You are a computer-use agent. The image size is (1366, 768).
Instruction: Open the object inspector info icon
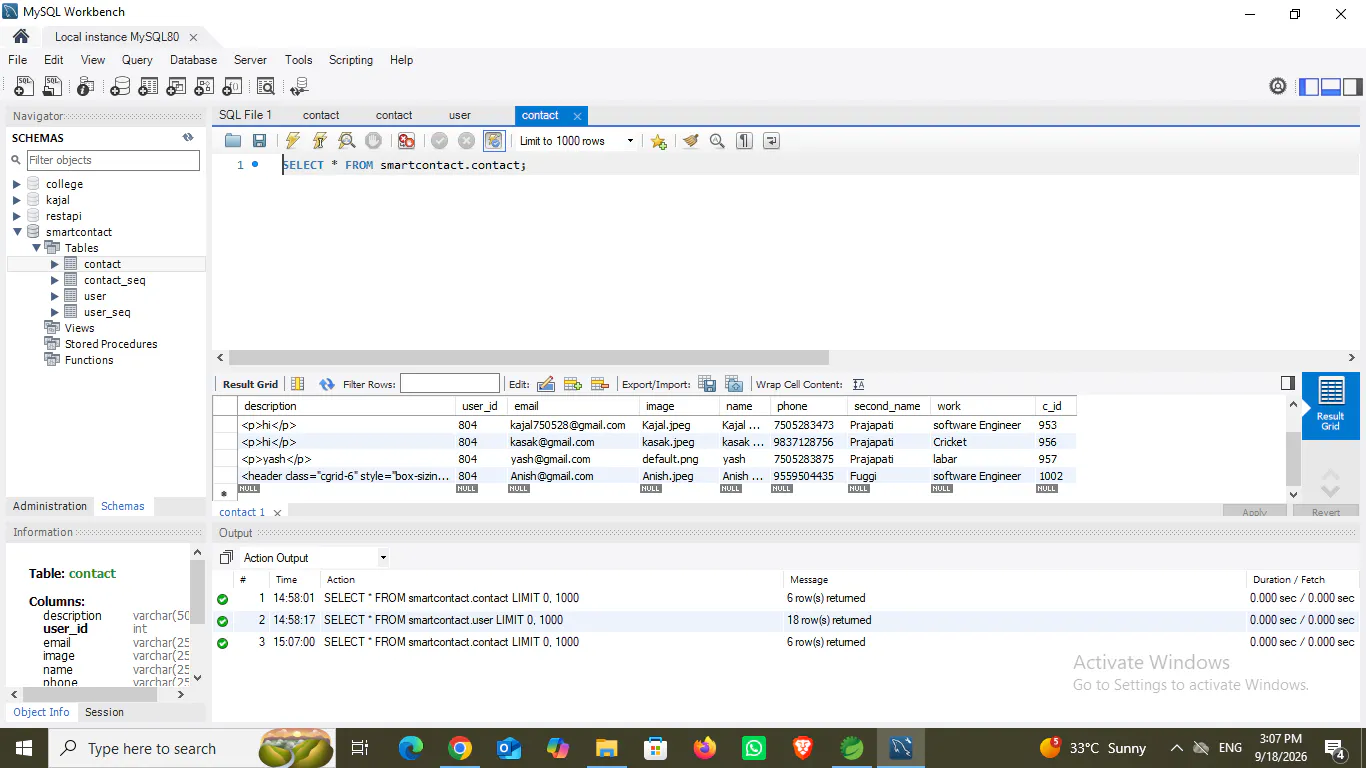pos(86,87)
